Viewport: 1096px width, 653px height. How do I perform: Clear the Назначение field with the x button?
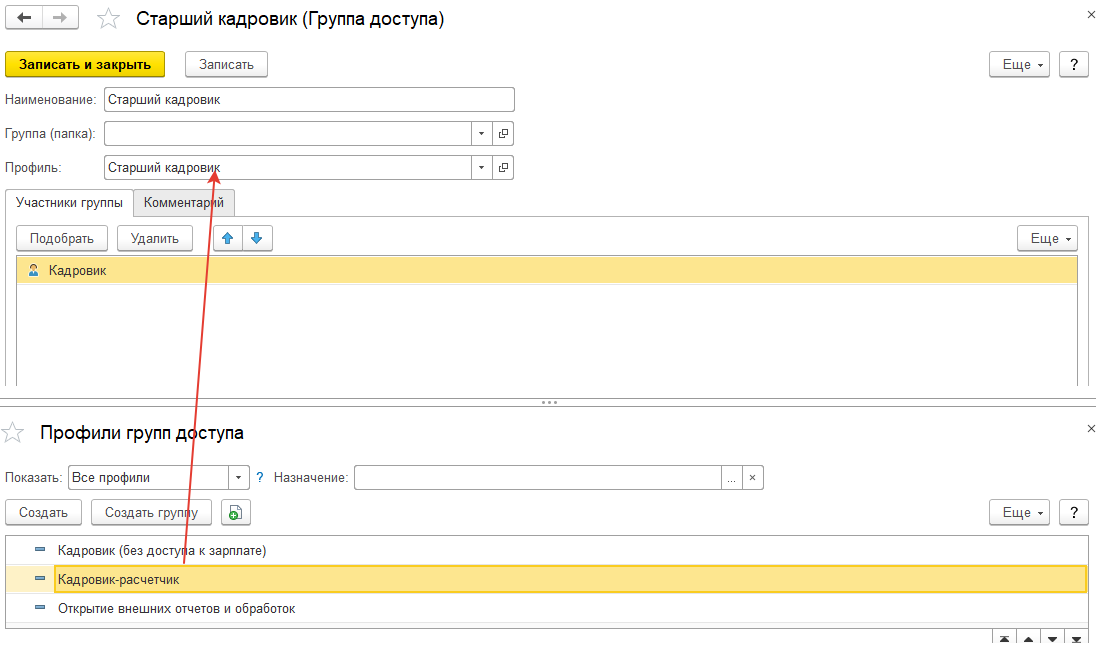[x=753, y=478]
